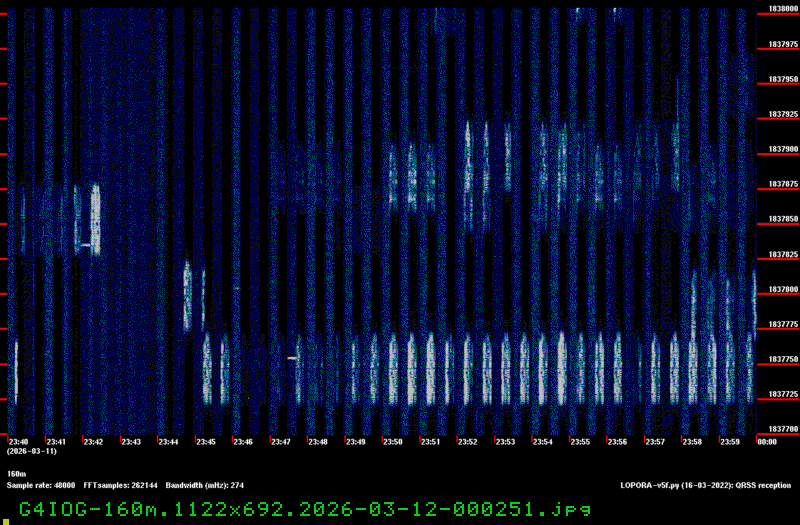Viewport: 800px width, 525px height.
Task: Click the LOPORA-v5f.py QRSS reception text
Action: coord(706,485)
